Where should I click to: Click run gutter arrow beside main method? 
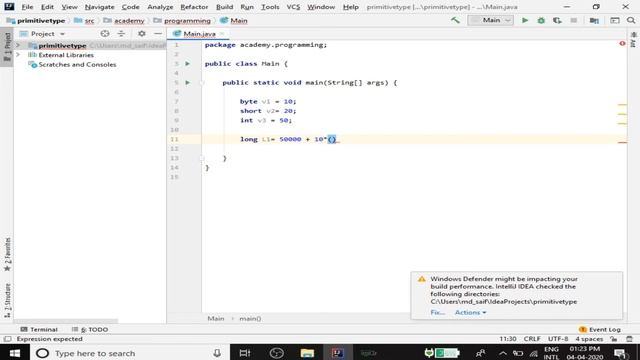[x=187, y=82]
